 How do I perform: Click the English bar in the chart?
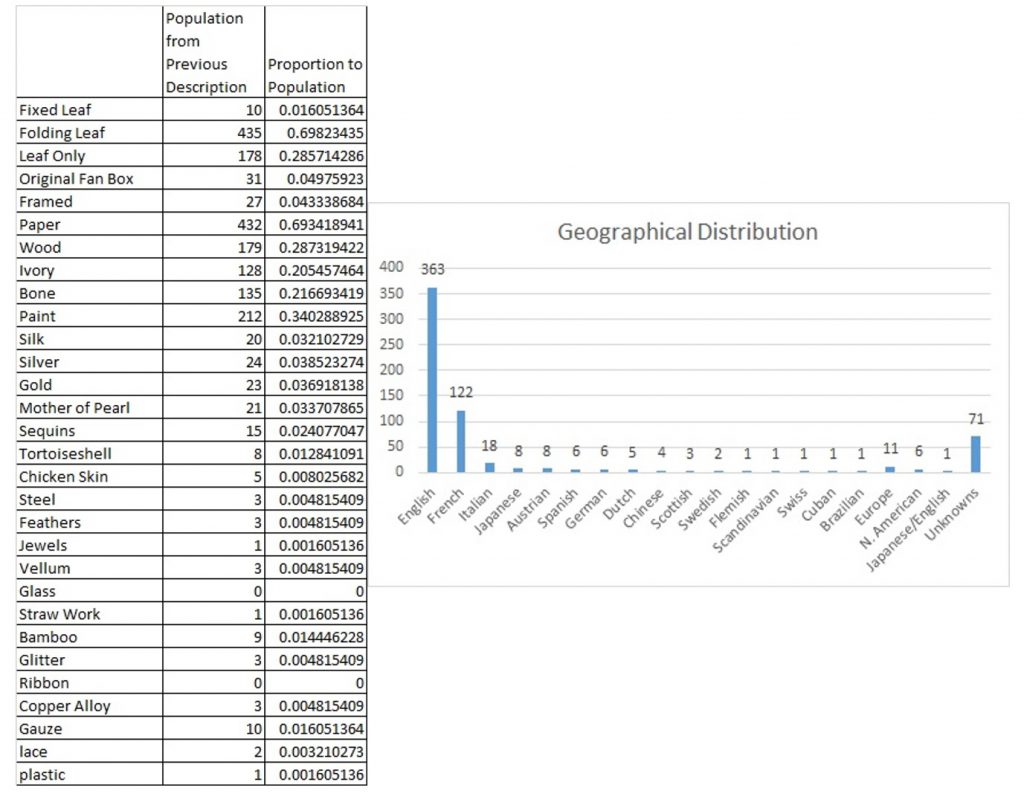pyautogui.click(x=432, y=380)
